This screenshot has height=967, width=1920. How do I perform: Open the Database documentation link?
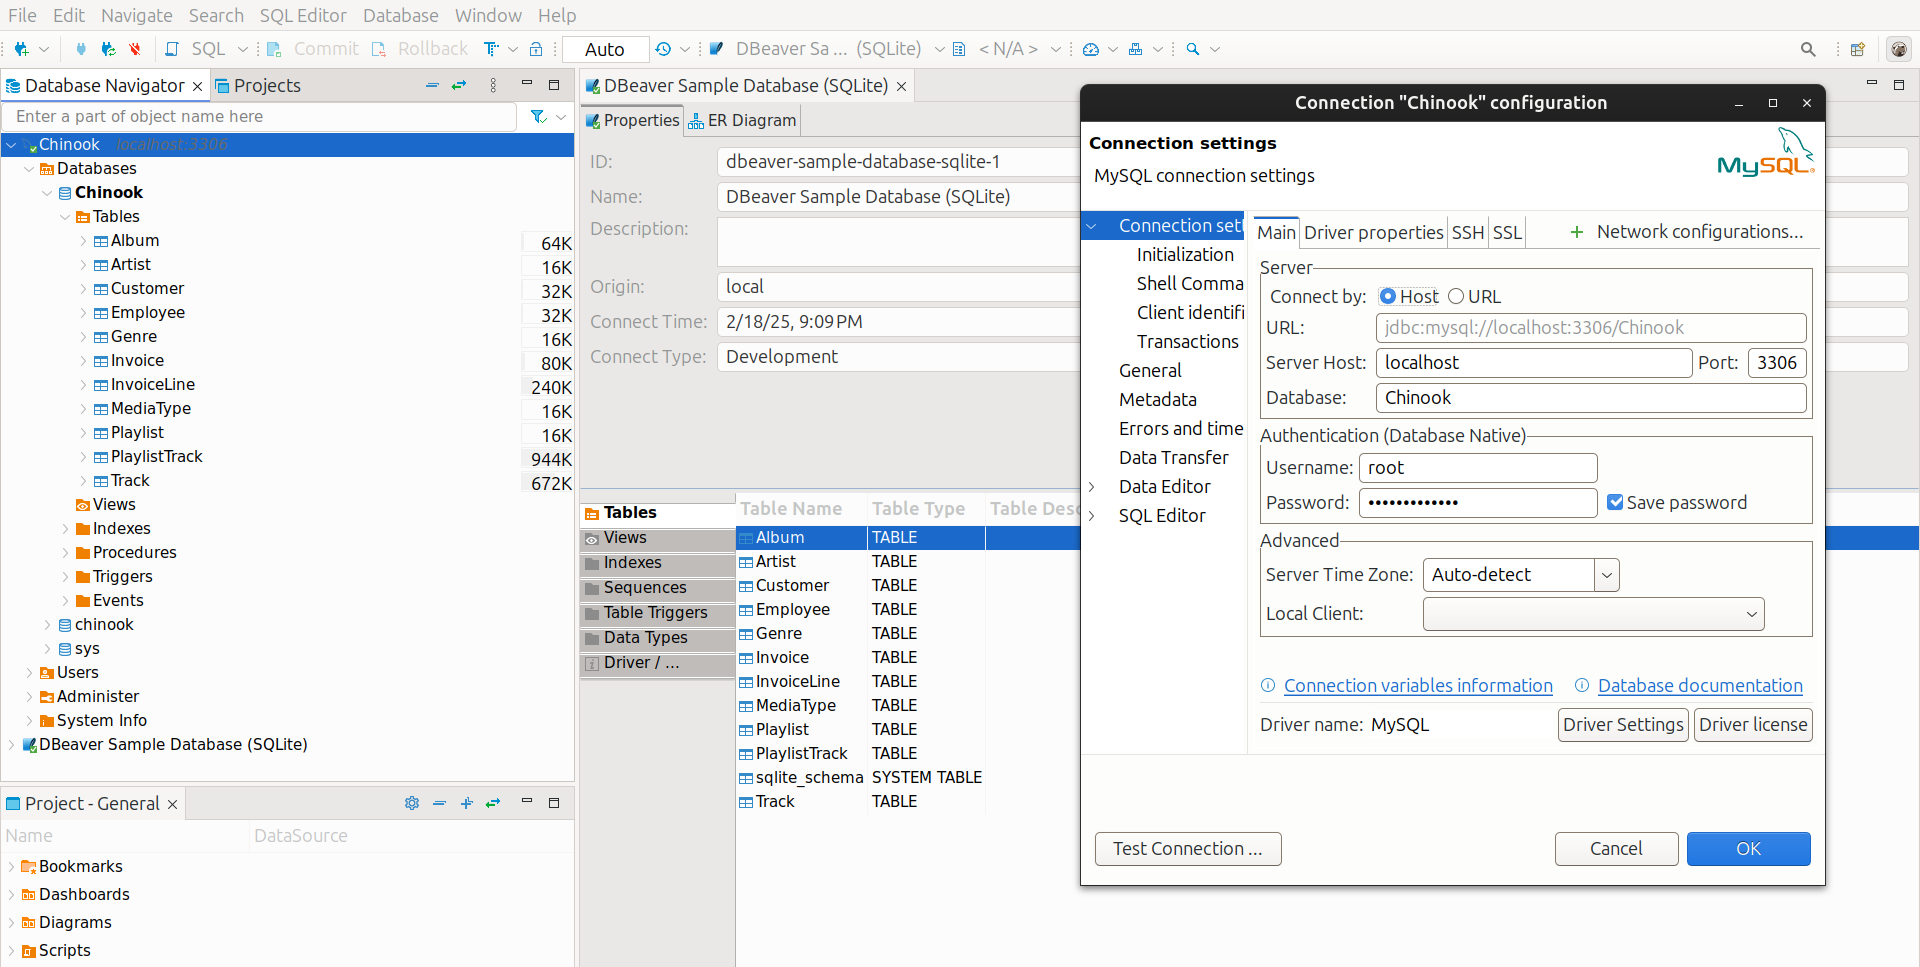(1700, 686)
